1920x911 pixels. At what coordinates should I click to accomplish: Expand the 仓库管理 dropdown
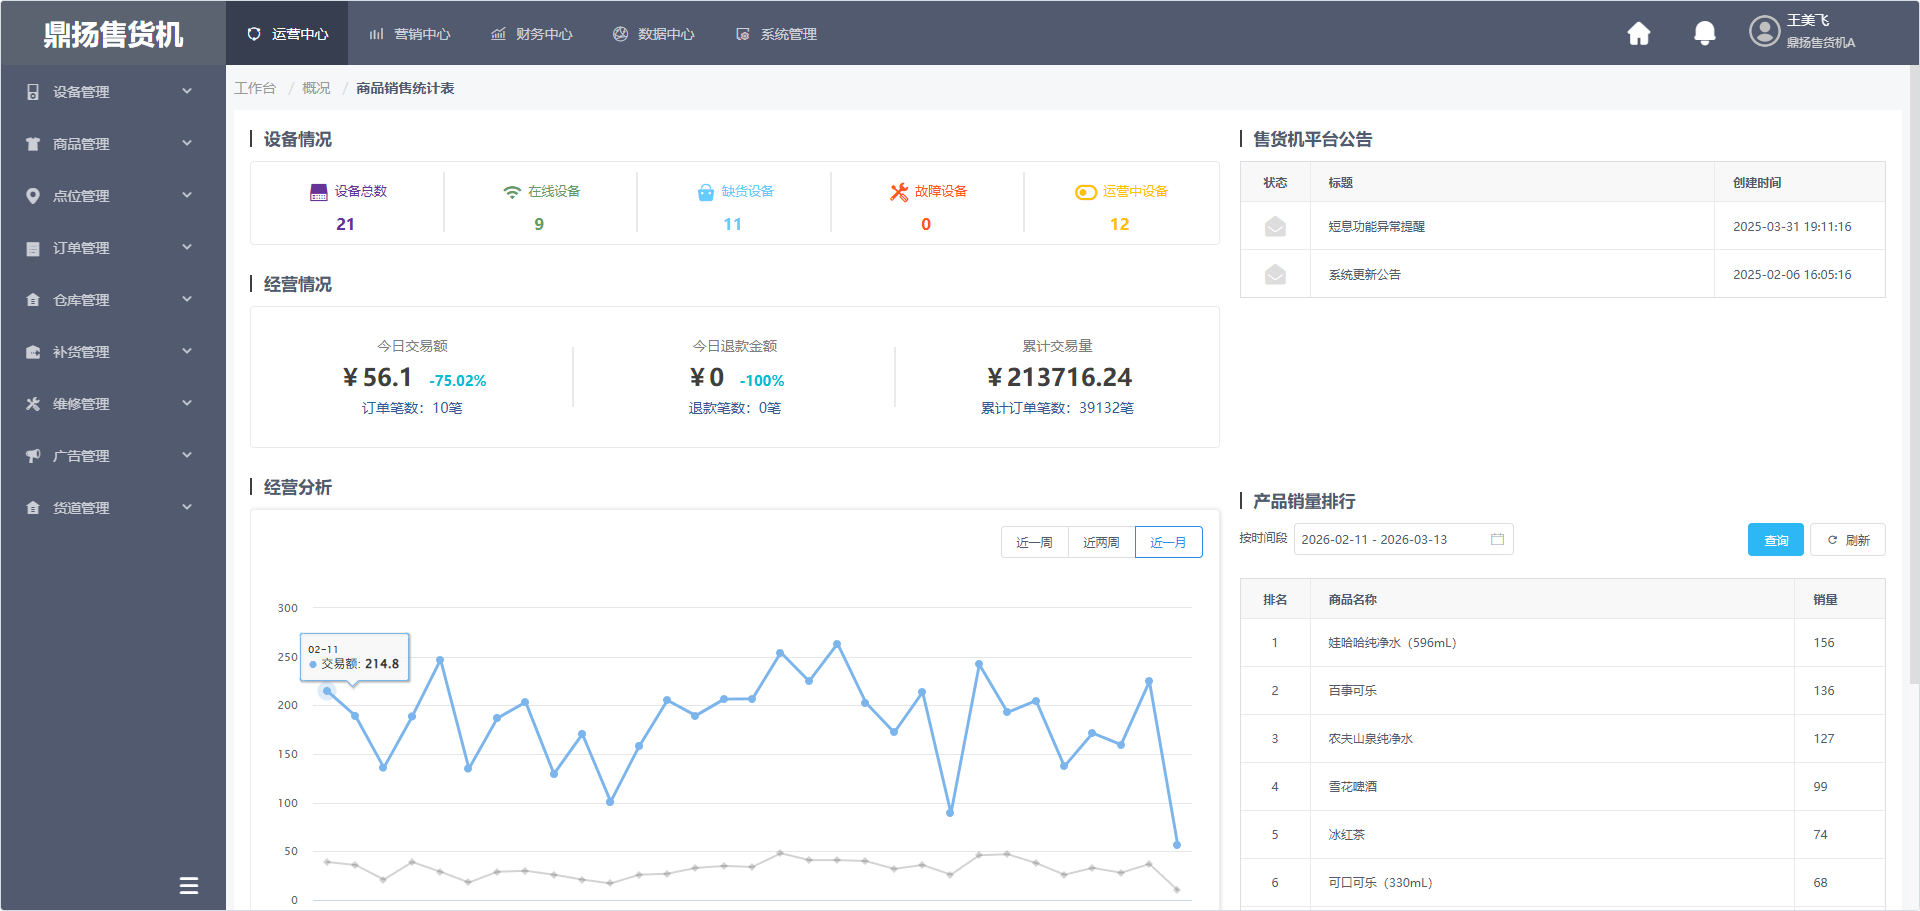[186, 299]
